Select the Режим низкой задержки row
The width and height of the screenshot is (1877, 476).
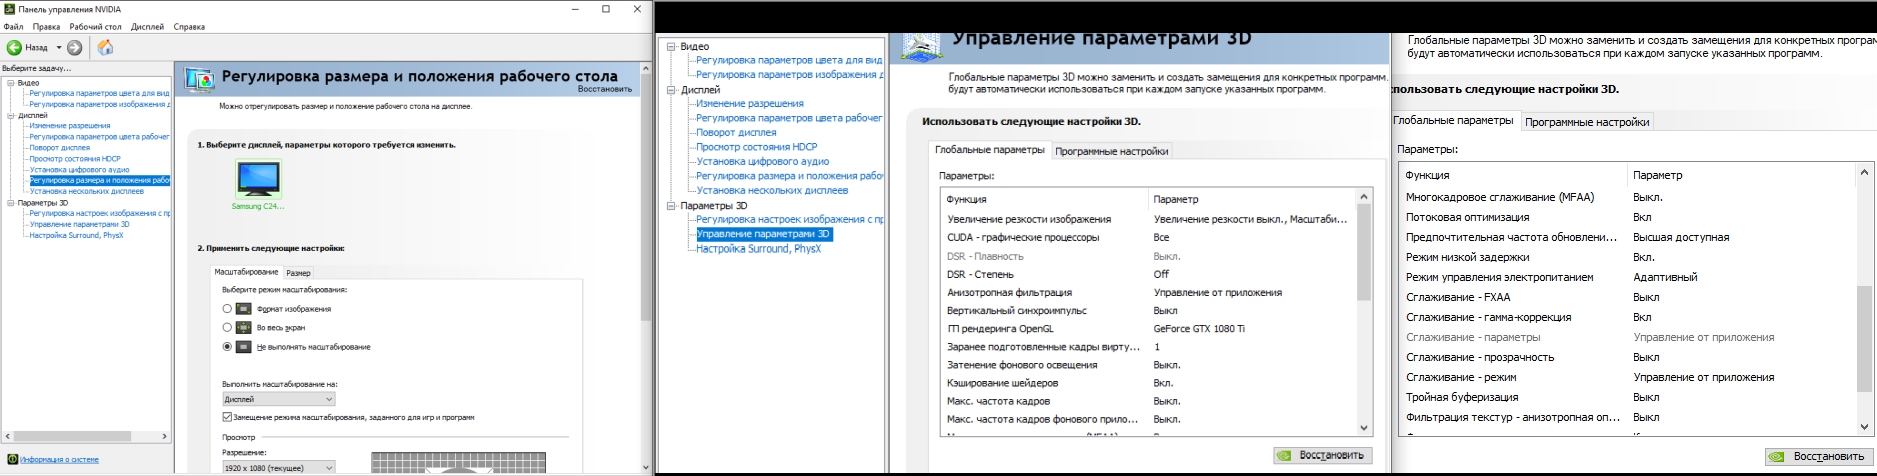point(1627,257)
